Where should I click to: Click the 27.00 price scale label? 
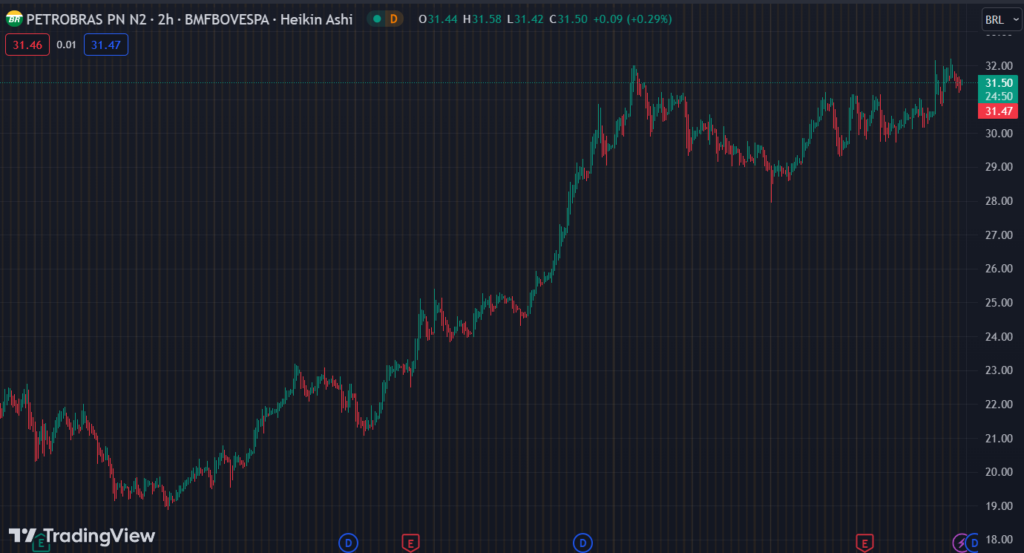(999, 235)
